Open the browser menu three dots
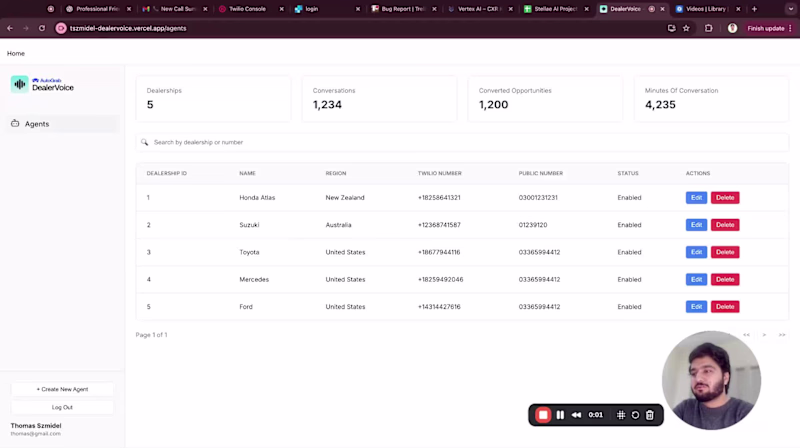 coord(791,29)
